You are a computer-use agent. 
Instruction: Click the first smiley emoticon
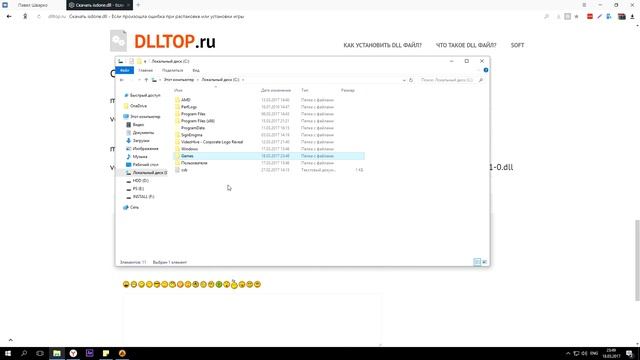(126, 284)
